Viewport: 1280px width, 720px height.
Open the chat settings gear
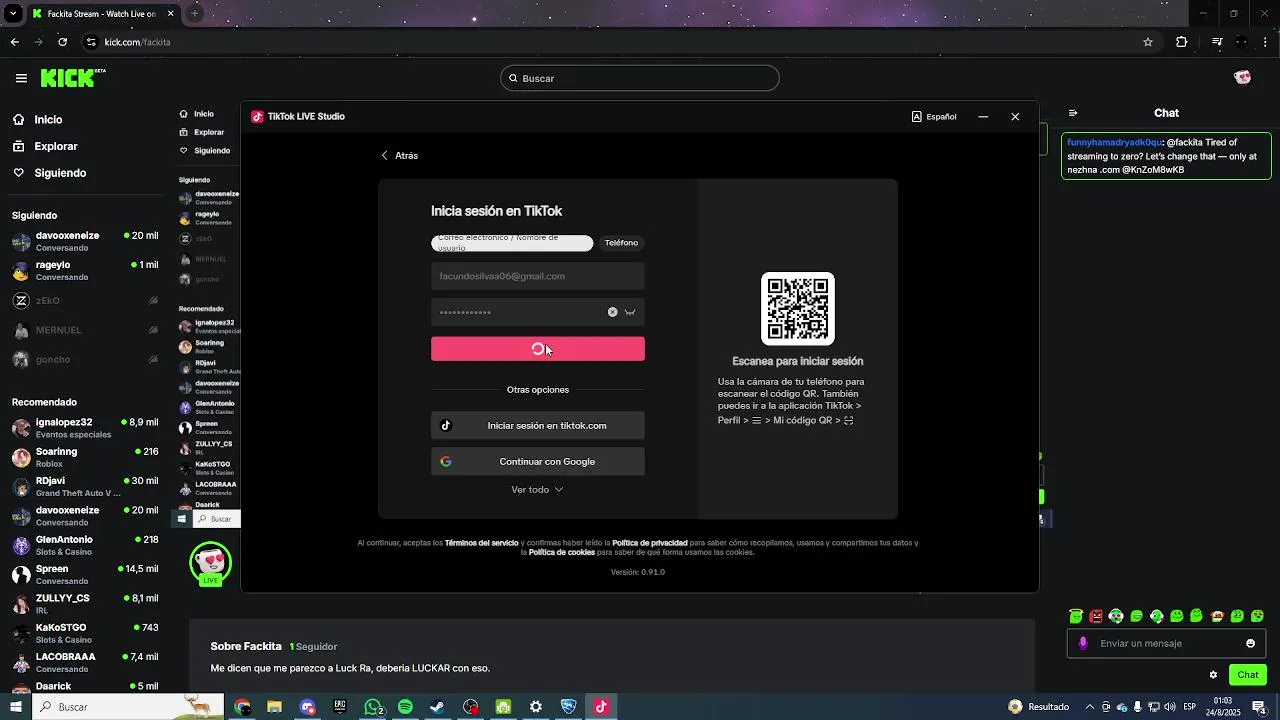(1213, 675)
